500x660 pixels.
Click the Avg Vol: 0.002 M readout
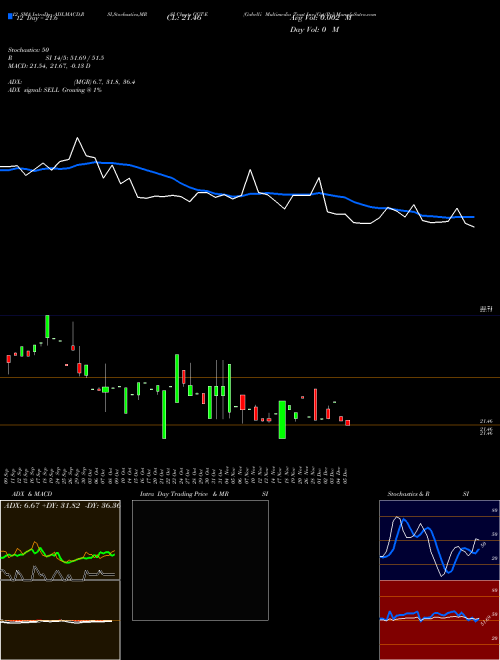coord(320,19)
